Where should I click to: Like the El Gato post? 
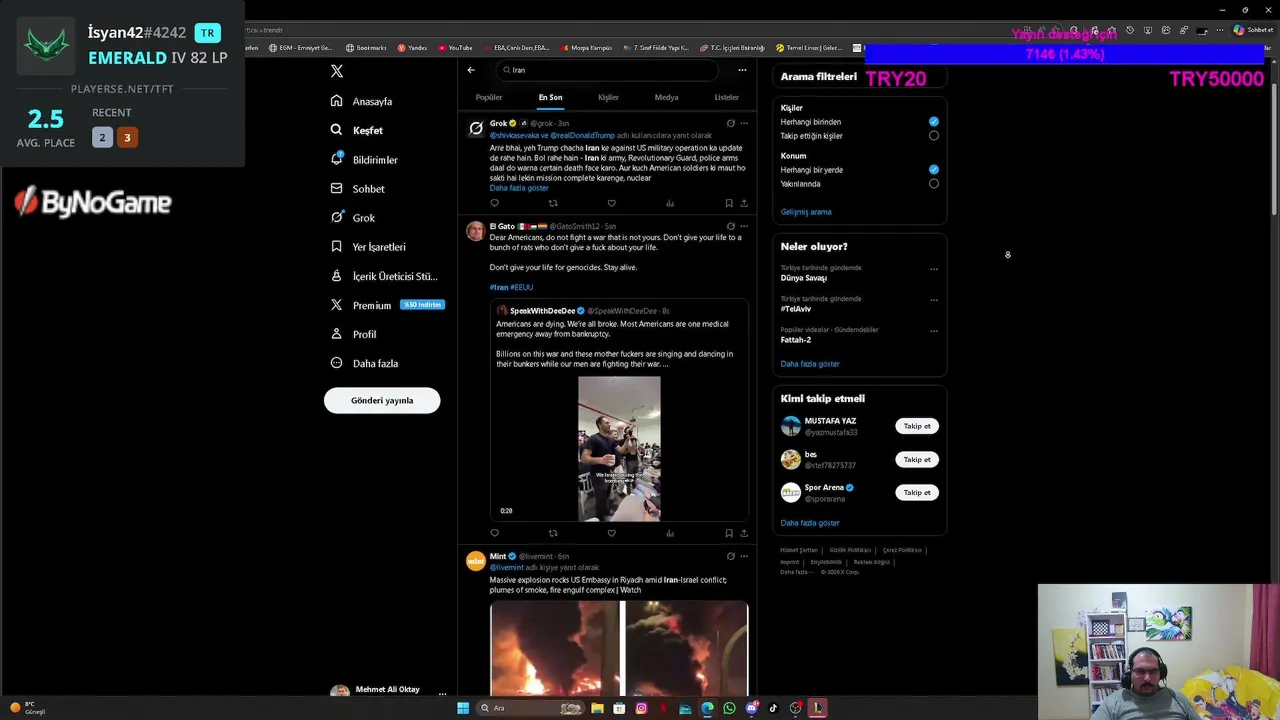611,533
